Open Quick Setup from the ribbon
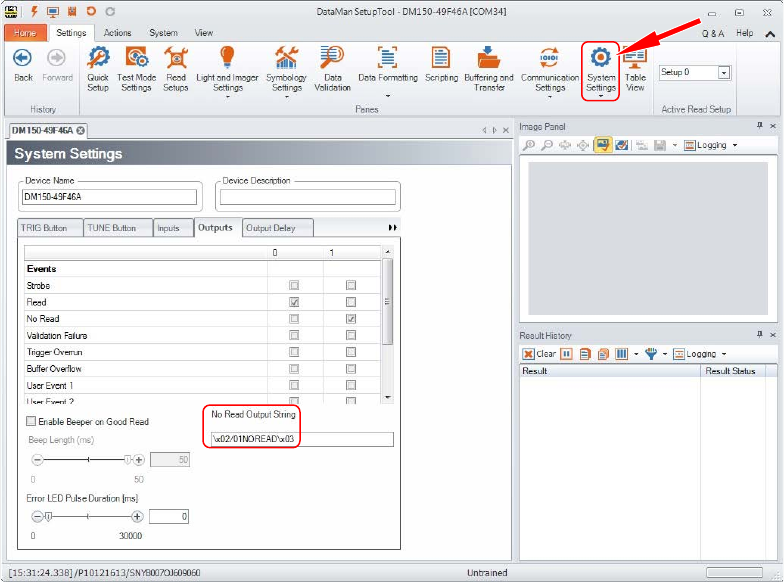Screen dimensions: 784x582 [x=98, y=68]
